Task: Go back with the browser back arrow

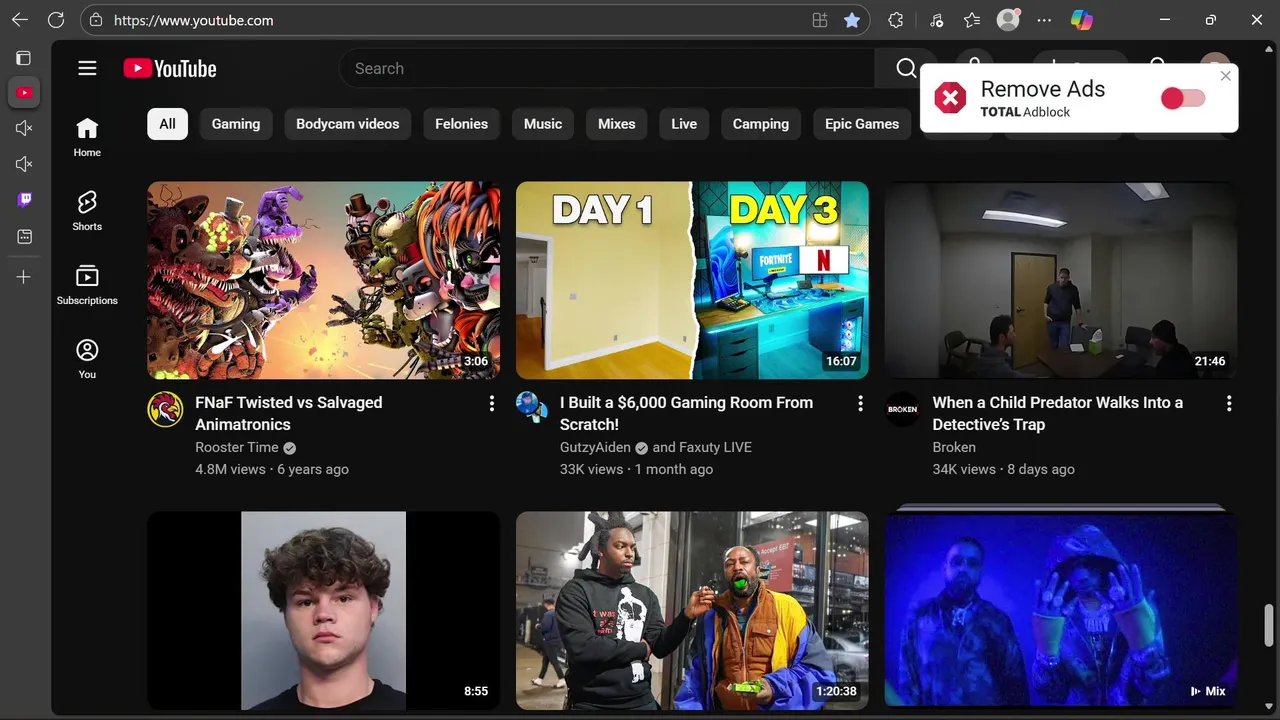Action: point(20,20)
